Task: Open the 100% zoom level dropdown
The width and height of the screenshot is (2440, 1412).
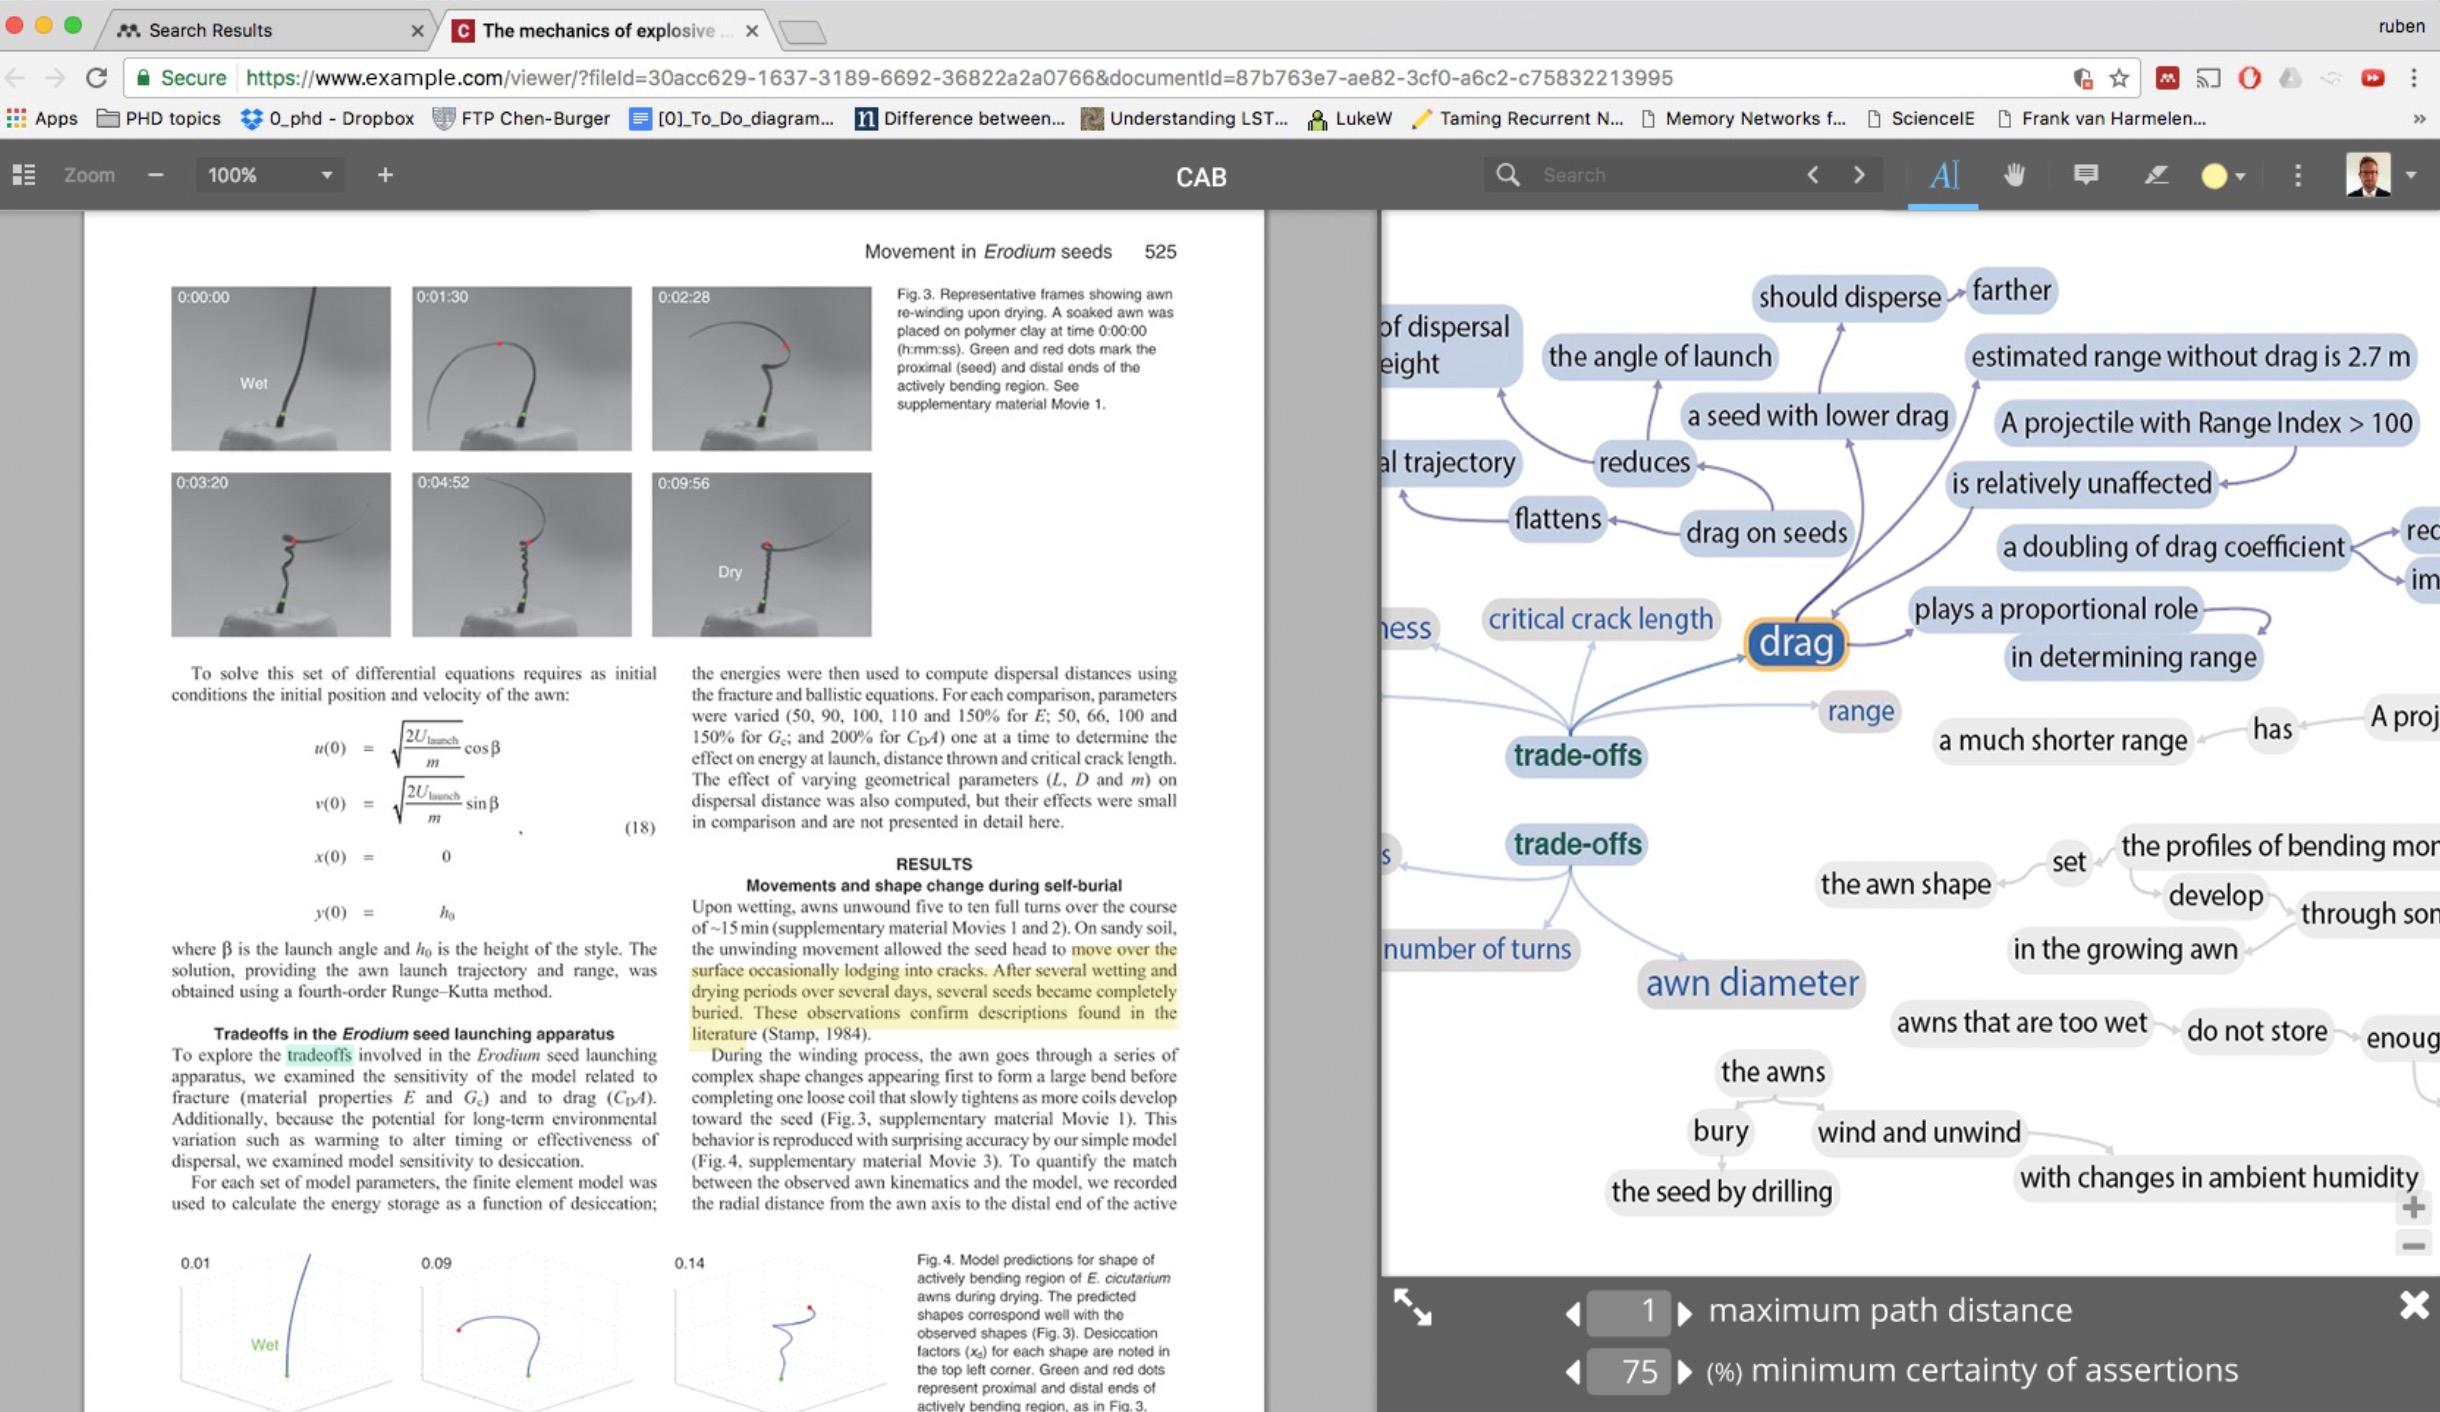Action: pos(269,175)
